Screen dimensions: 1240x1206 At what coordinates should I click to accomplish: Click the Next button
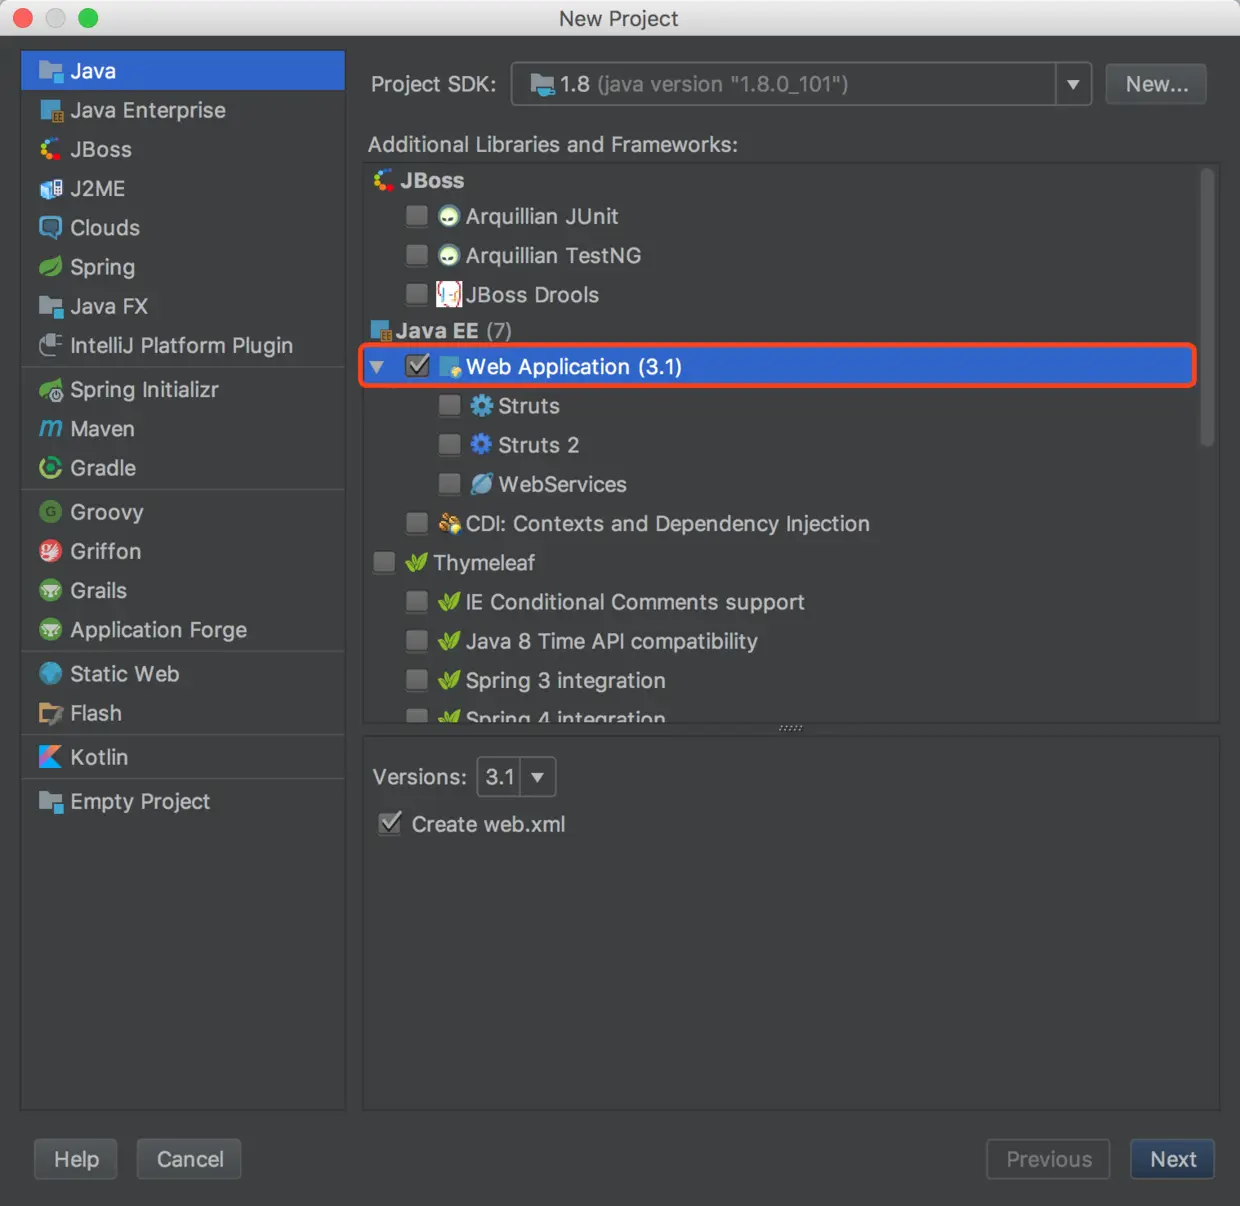tap(1172, 1159)
